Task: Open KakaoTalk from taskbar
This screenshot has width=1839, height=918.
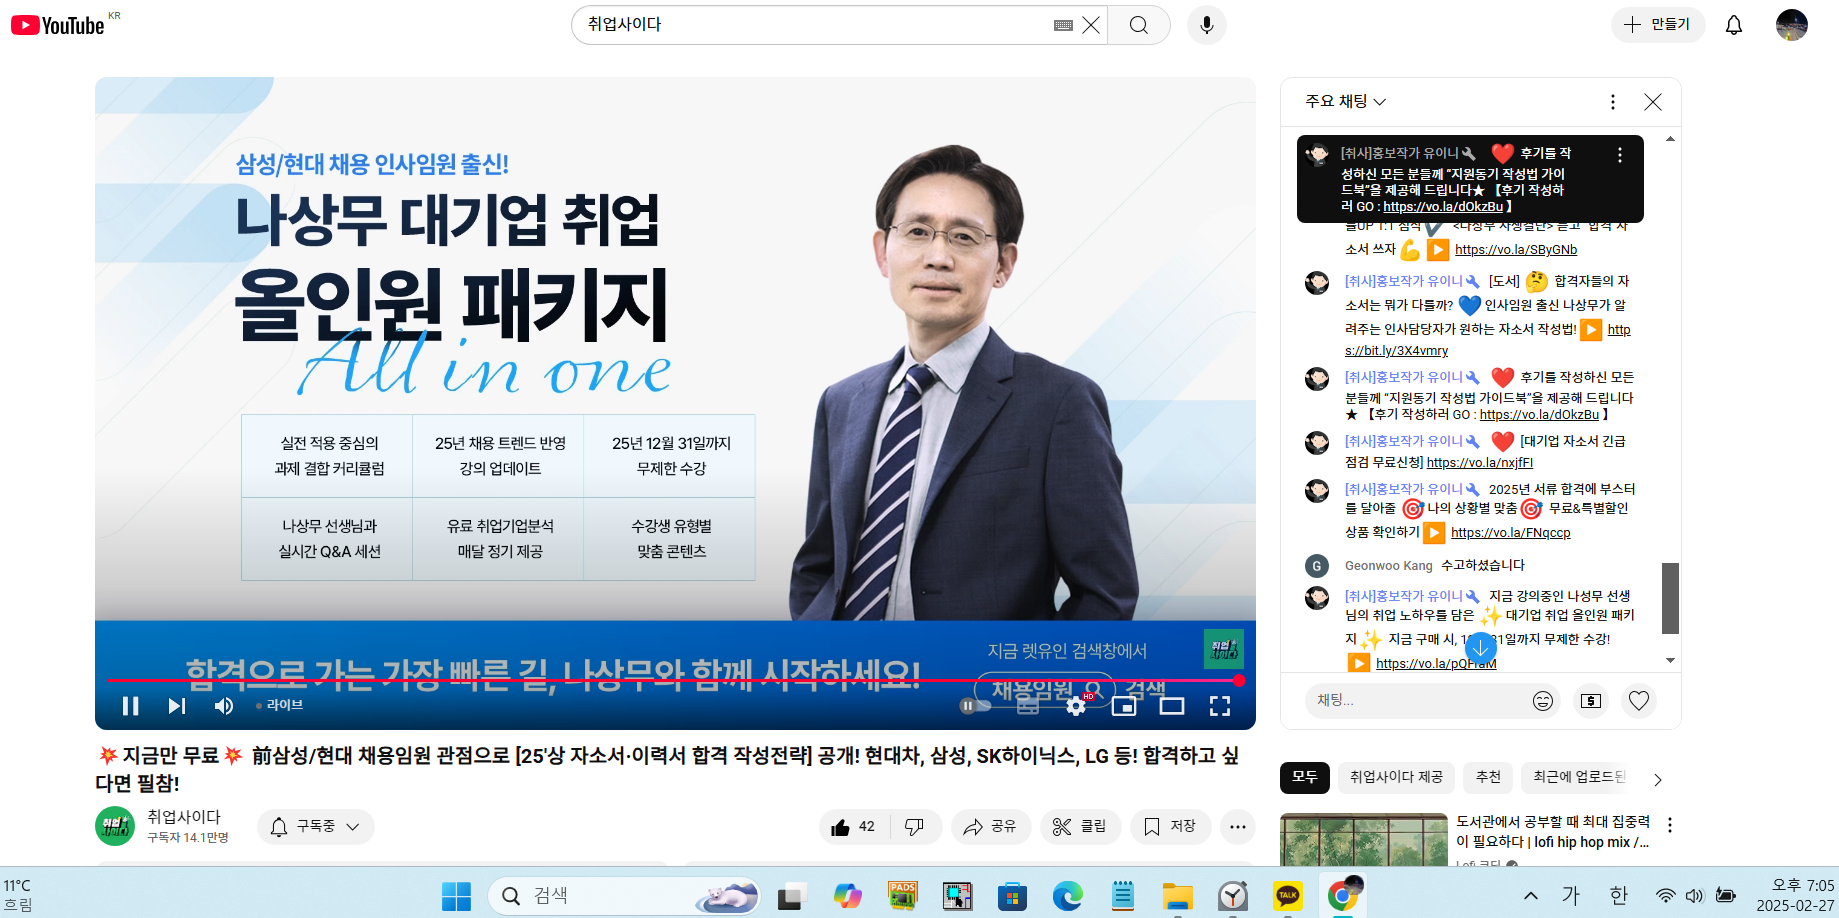Action: [1288, 896]
